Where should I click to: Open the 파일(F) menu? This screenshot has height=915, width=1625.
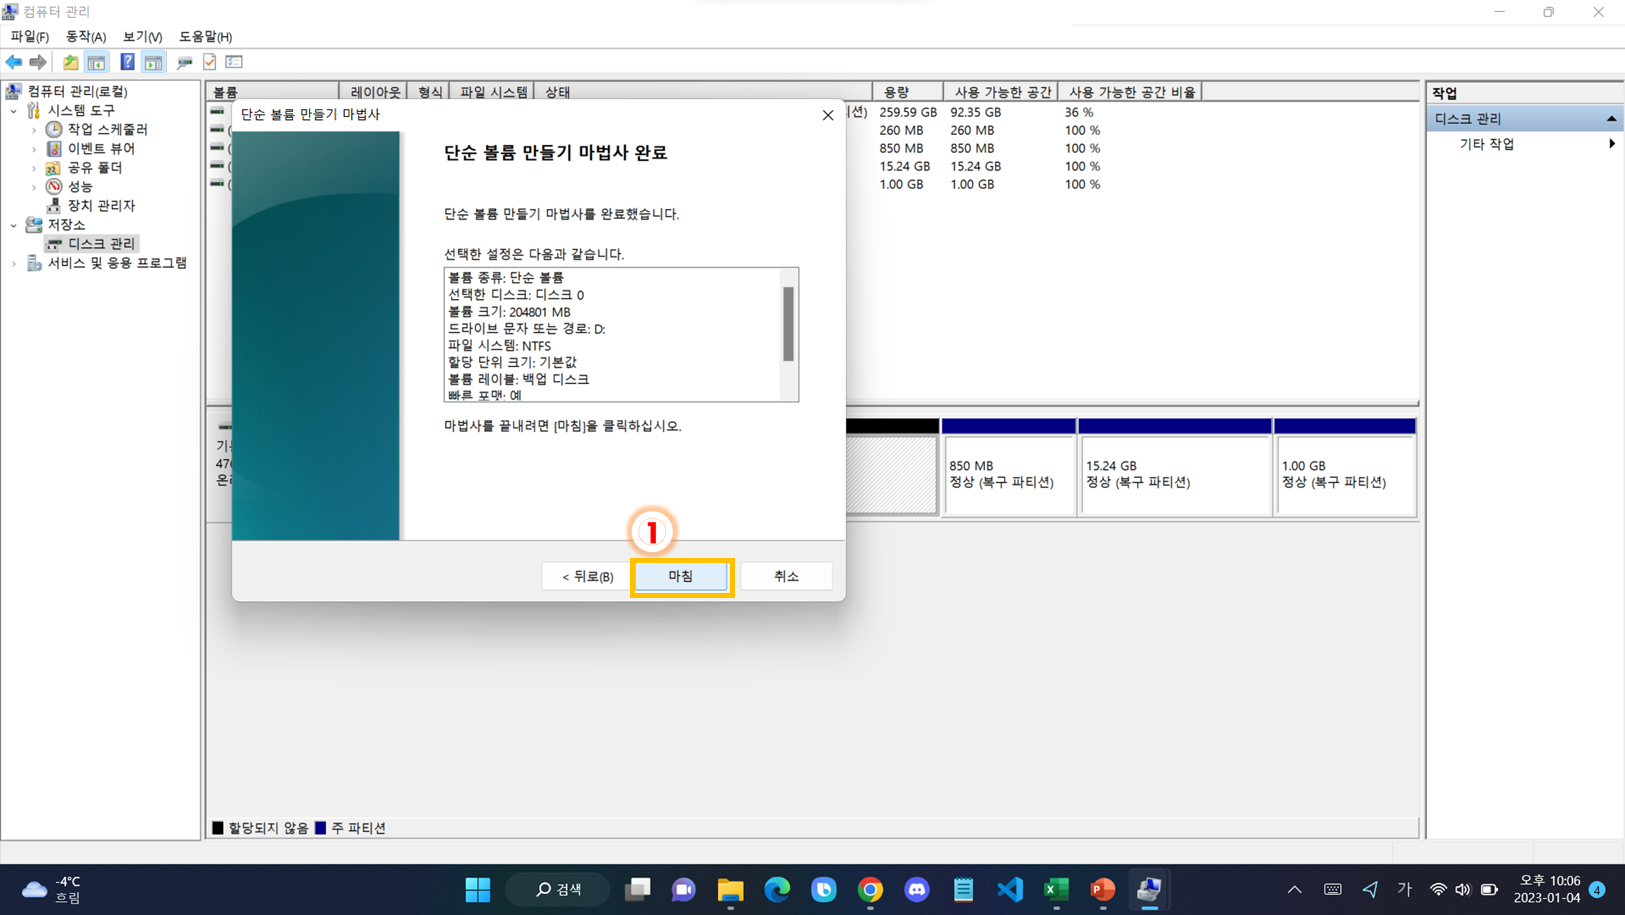pyautogui.click(x=29, y=36)
